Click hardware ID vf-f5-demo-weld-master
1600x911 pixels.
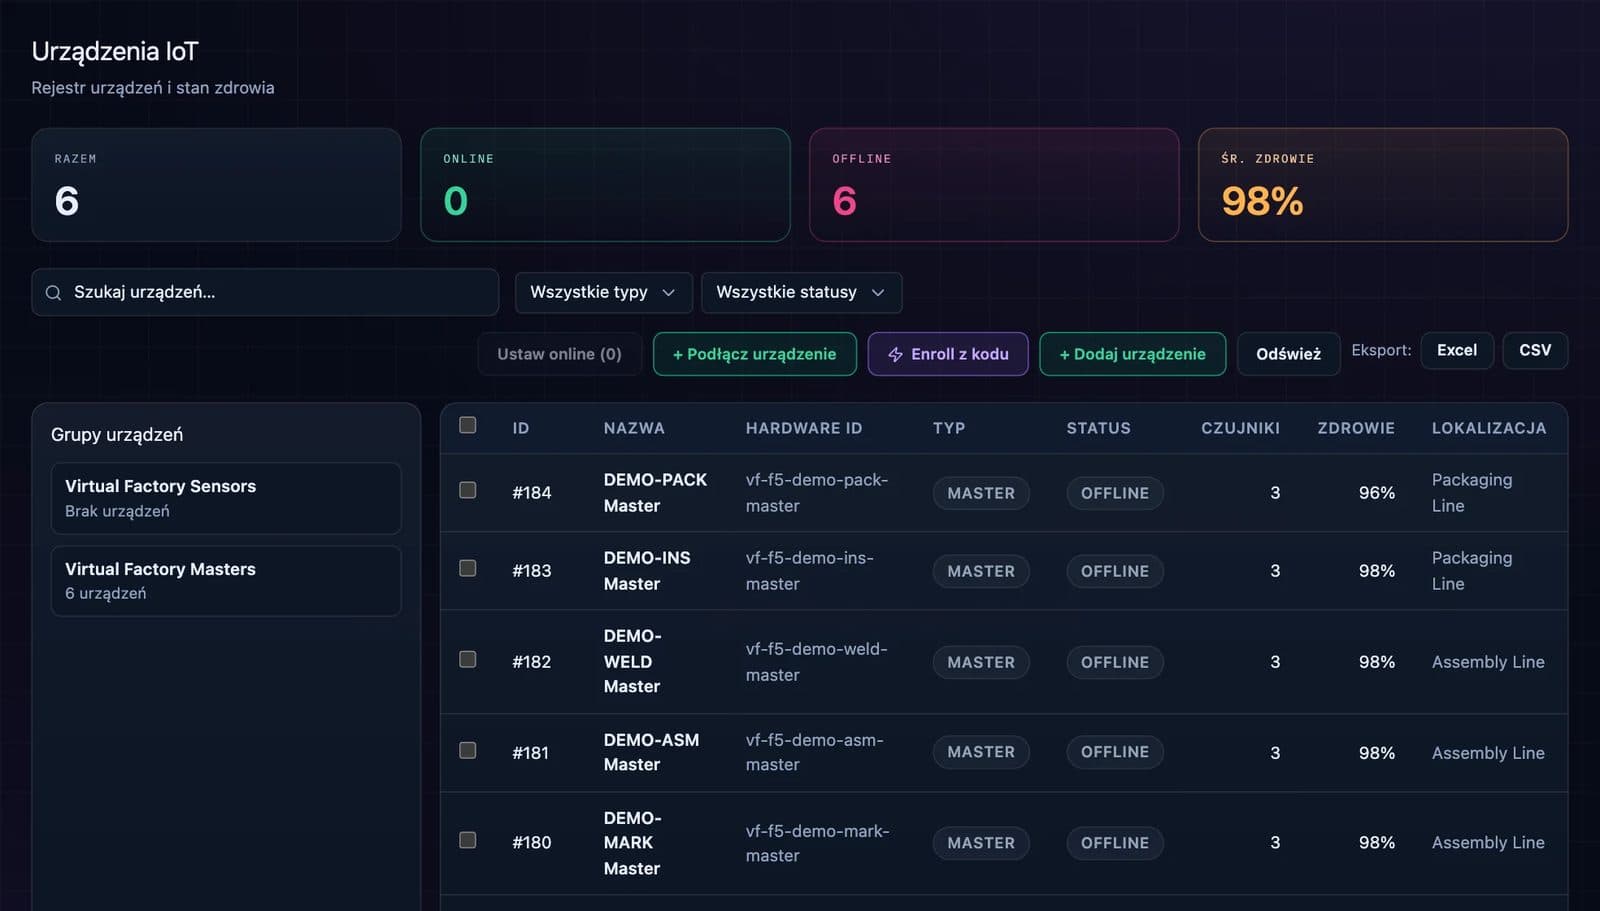(x=817, y=662)
